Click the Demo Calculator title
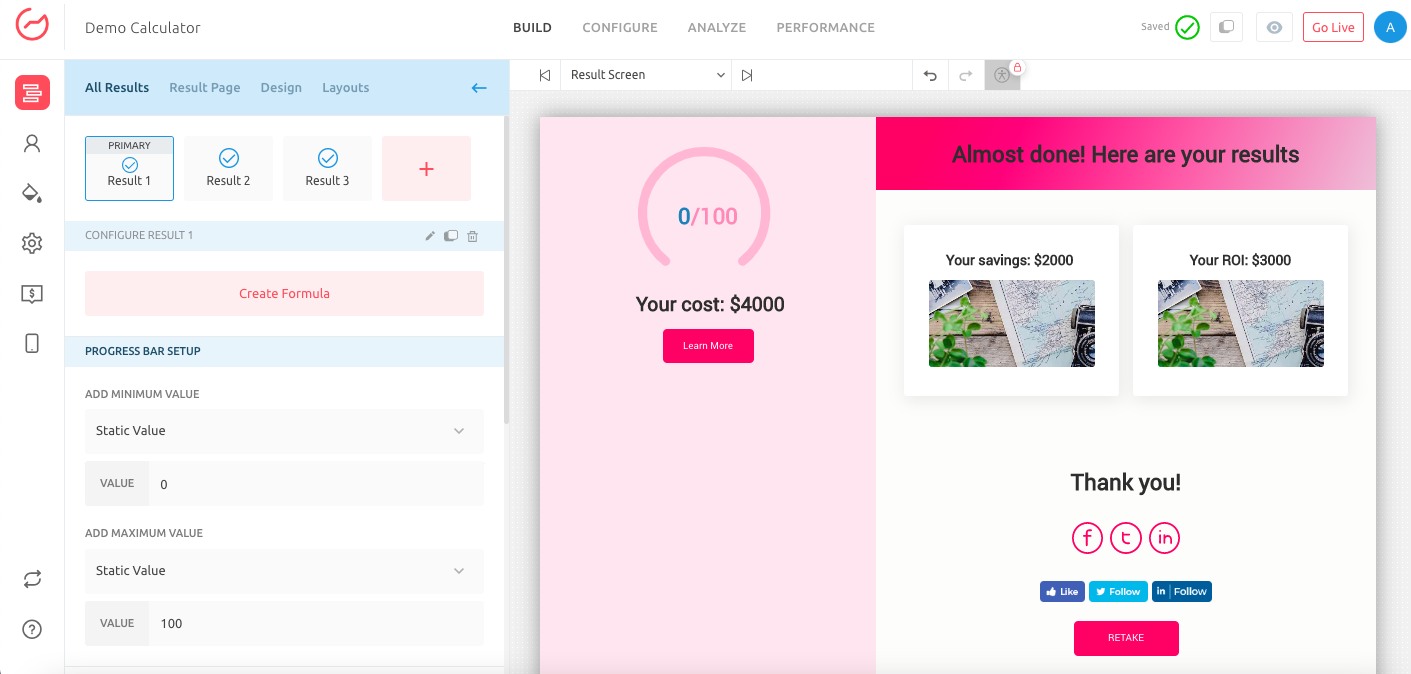This screenshot has height=674, width=1411. [143, 28]
